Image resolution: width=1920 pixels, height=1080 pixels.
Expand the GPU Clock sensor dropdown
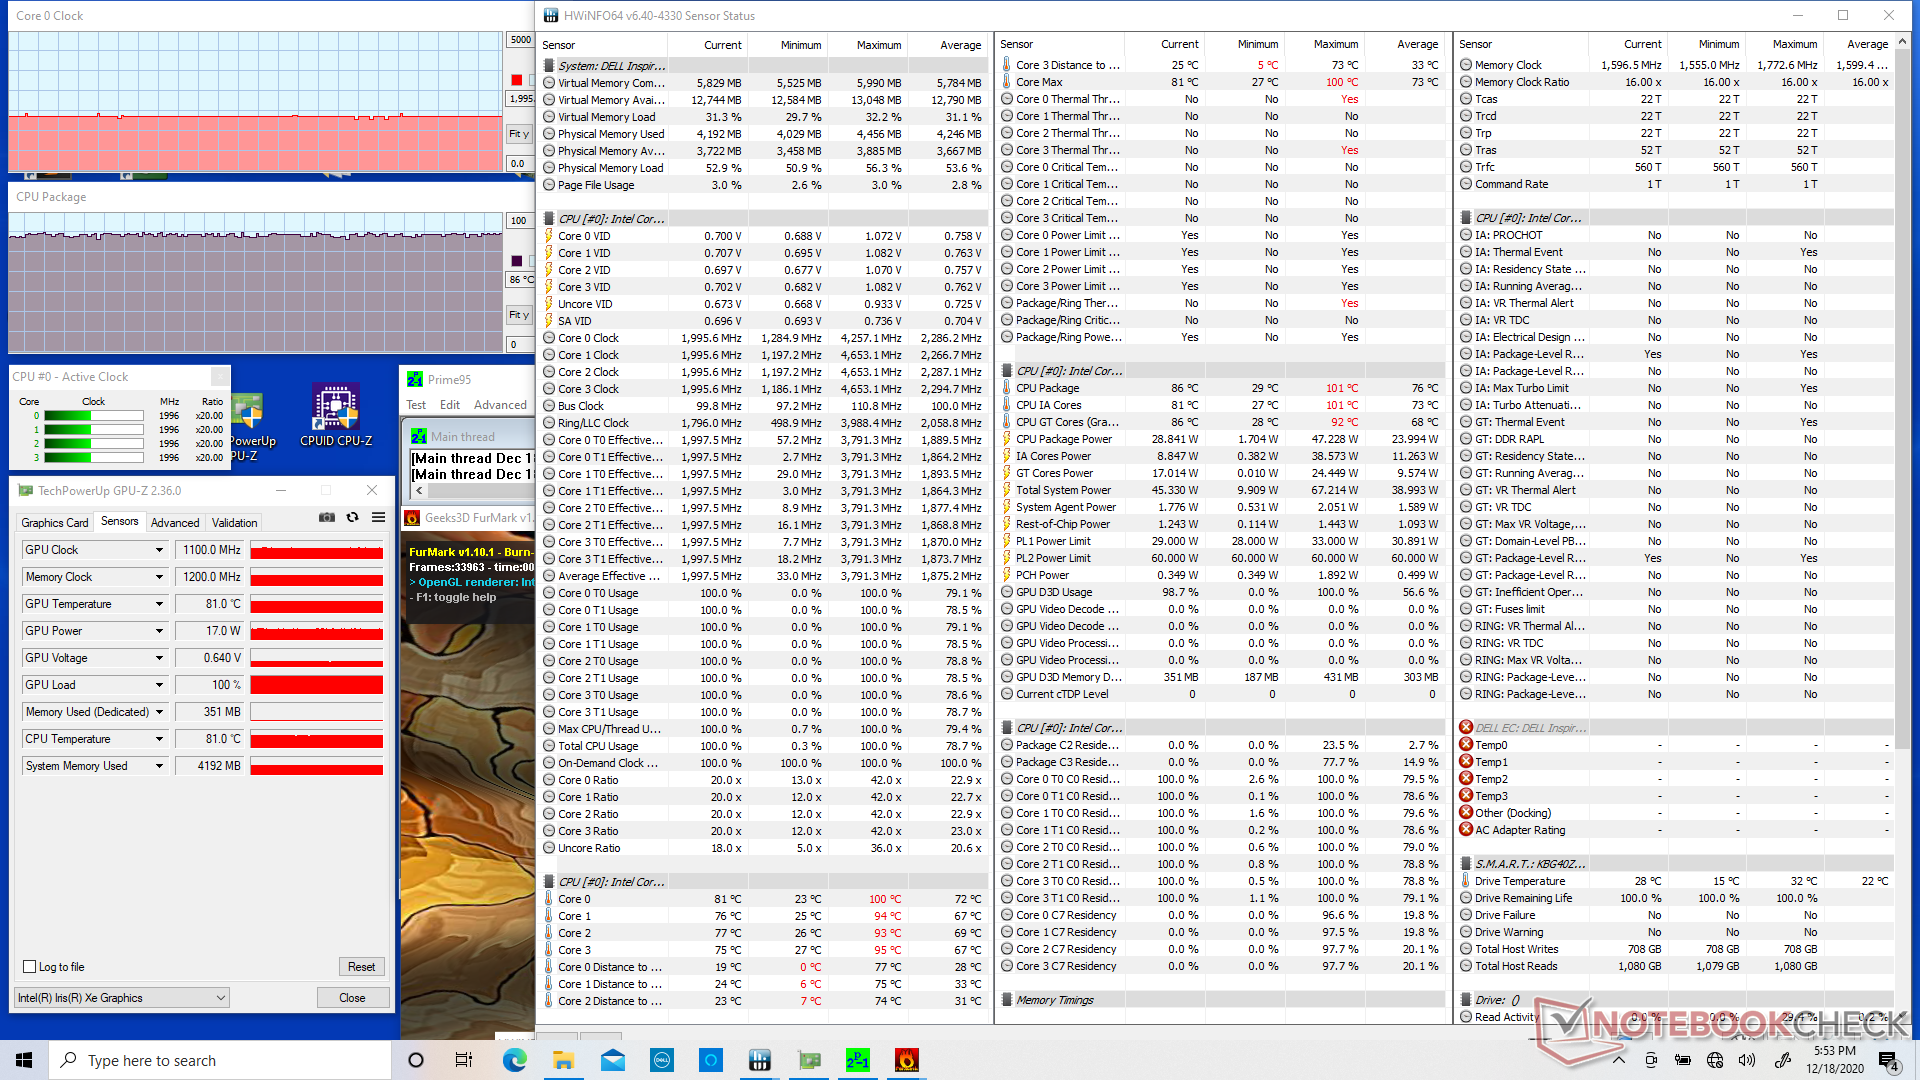coord(159,550)
